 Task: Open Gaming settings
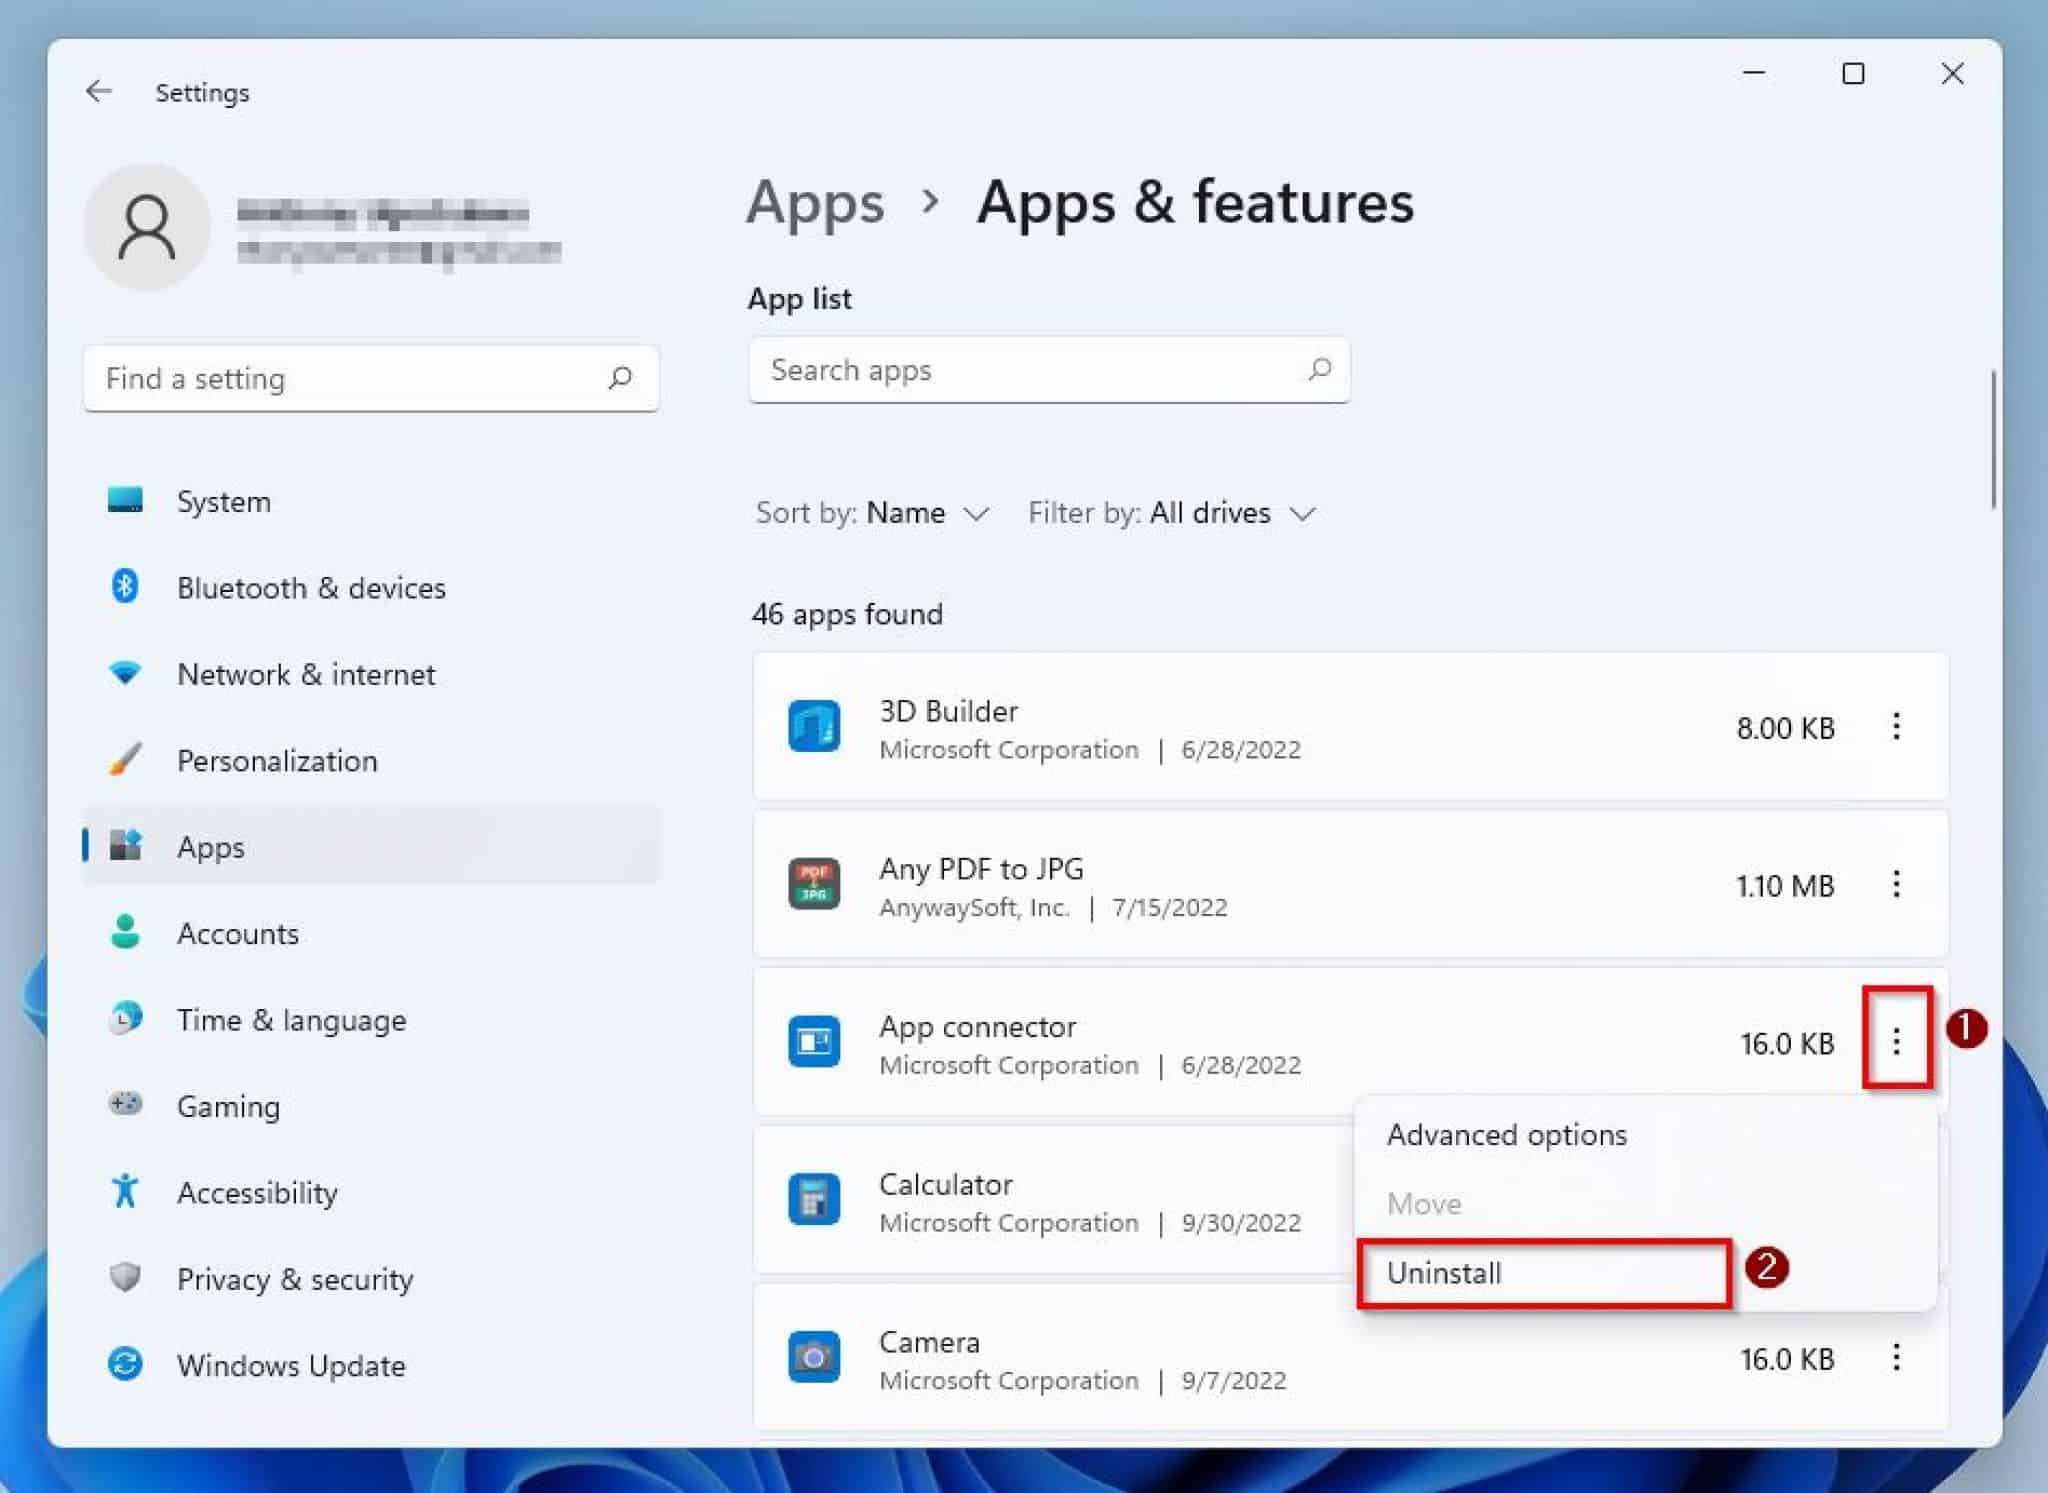tap(228, 1105)
